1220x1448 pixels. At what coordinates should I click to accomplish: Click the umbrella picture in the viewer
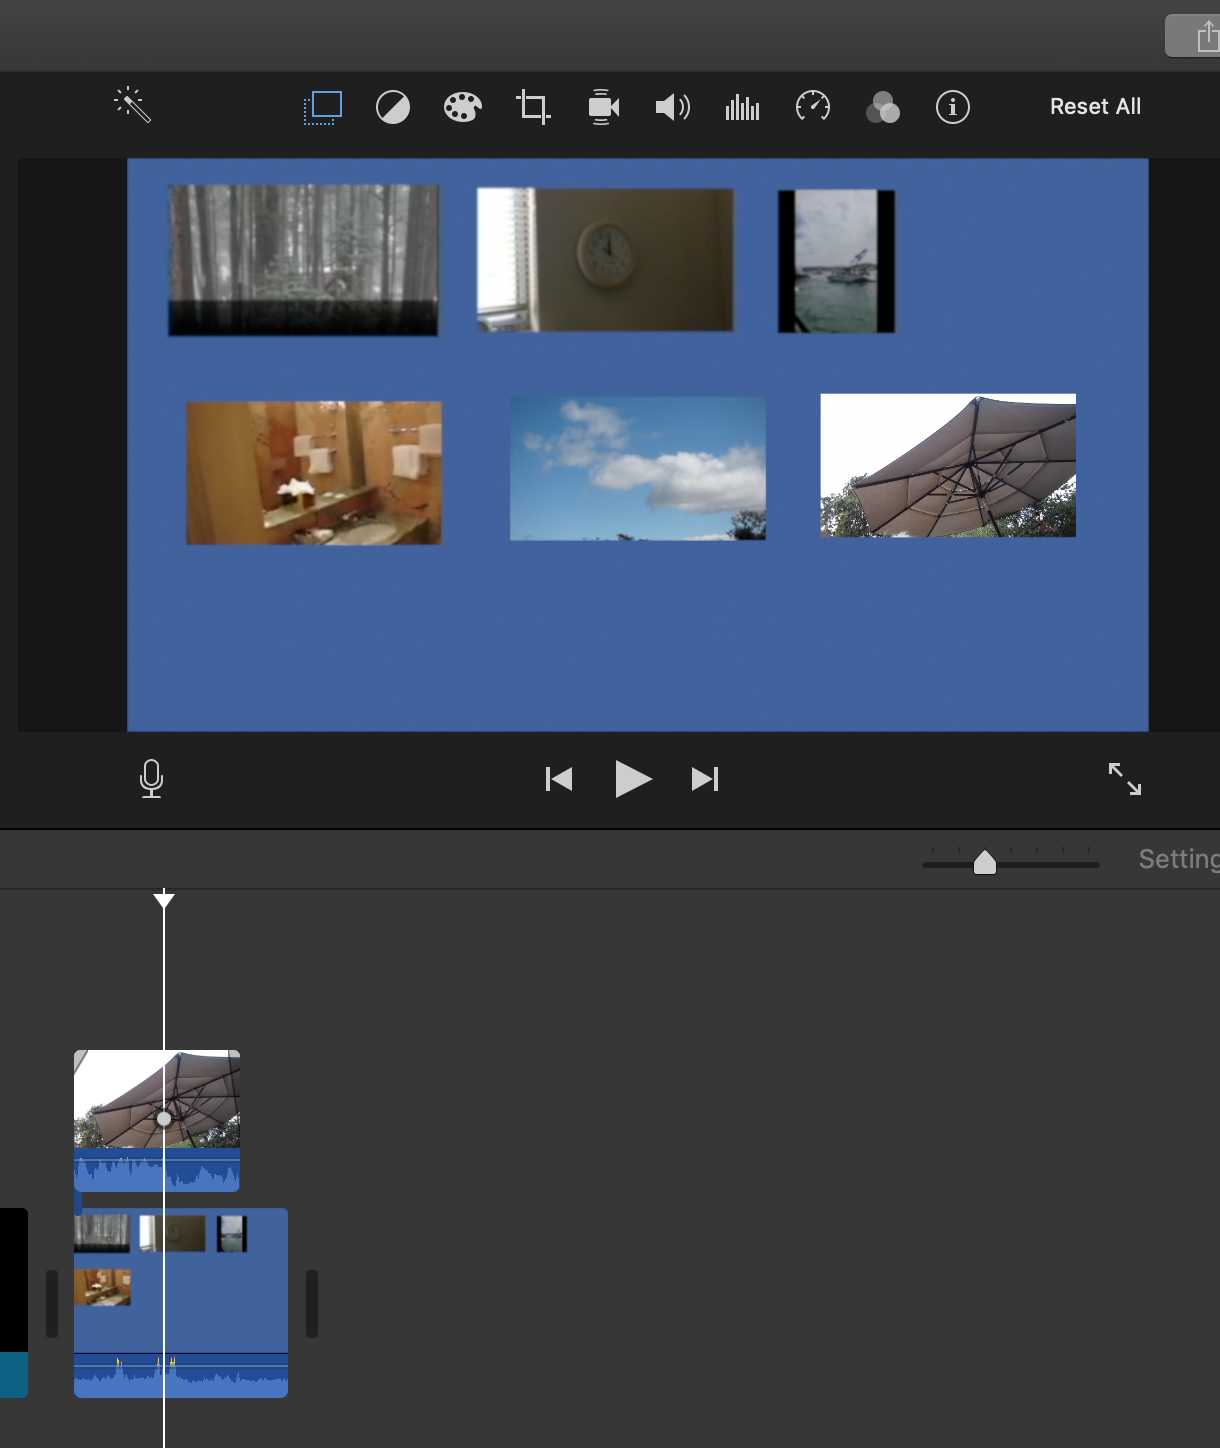pos(948,465)
